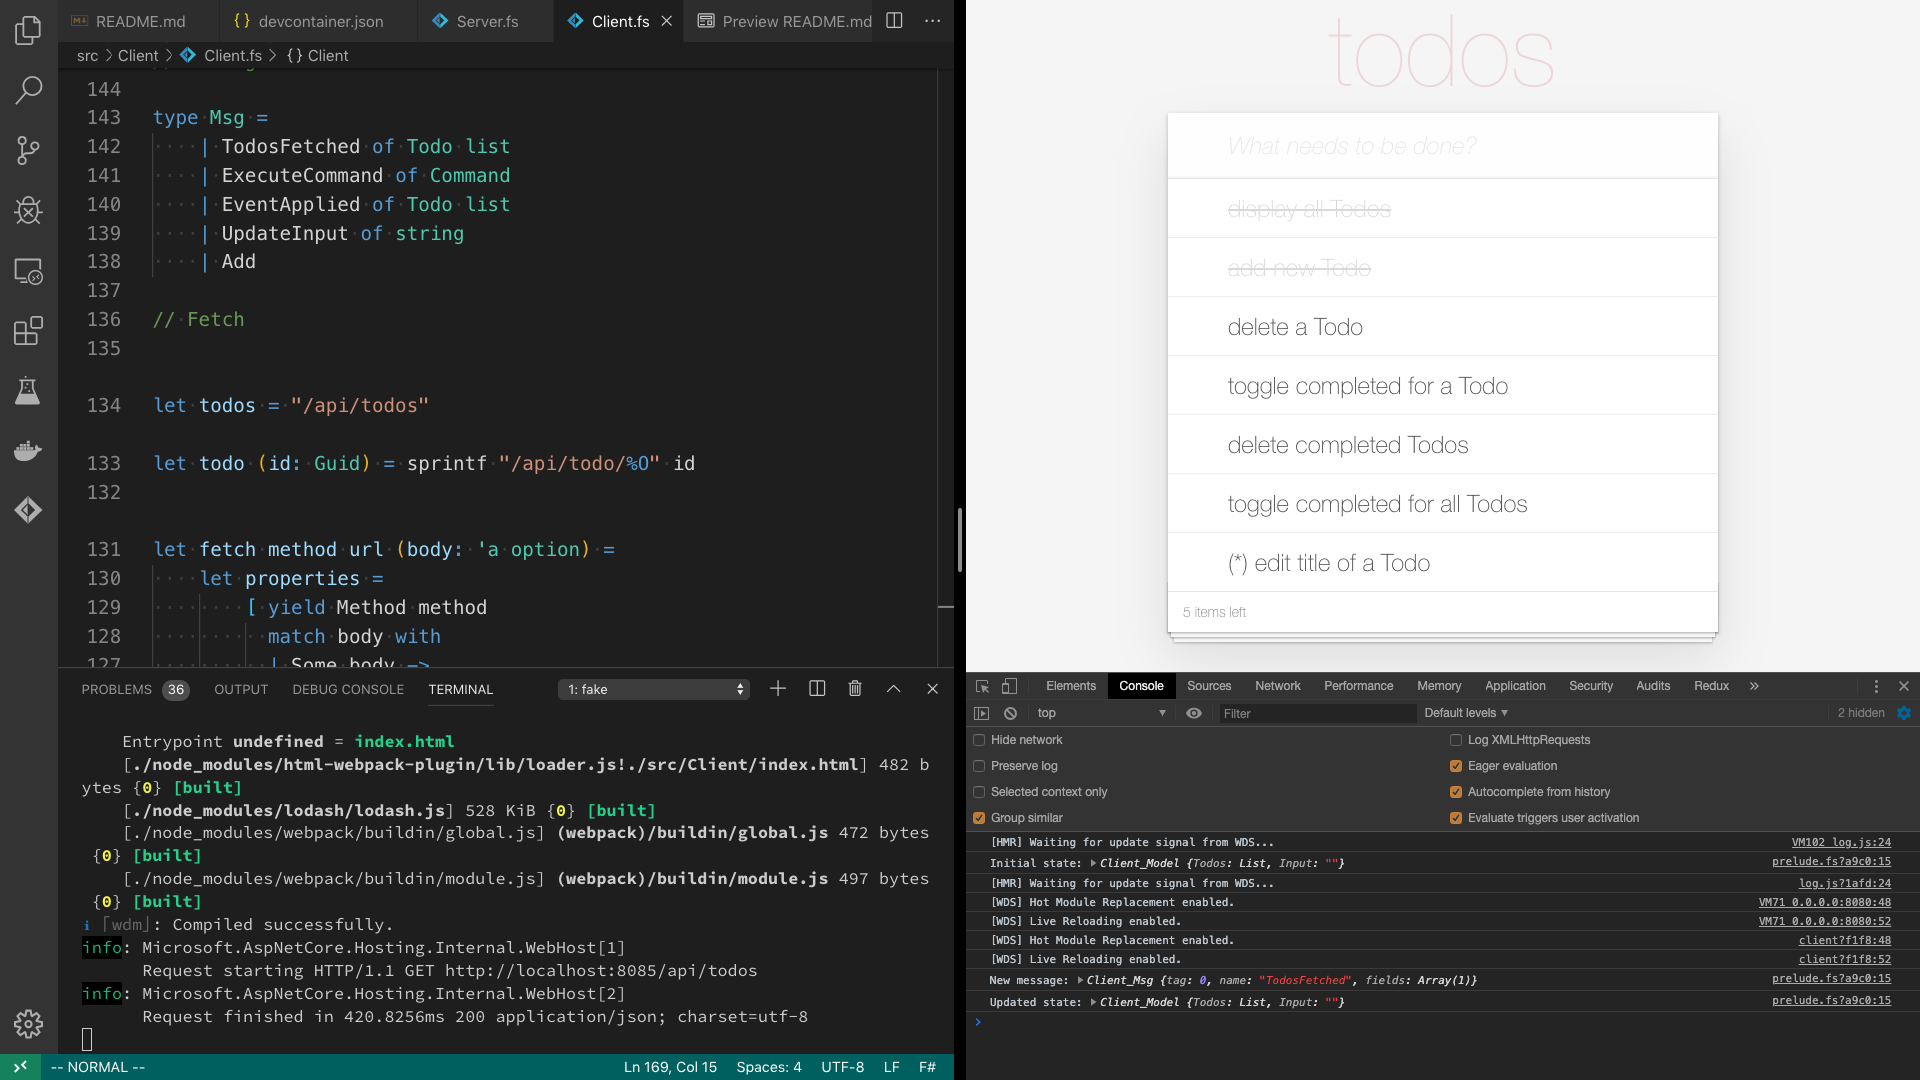Screen dimensions: 1920x1080
Task: Open the Remote Explorer icon
Action: click(x=28, y=271)
